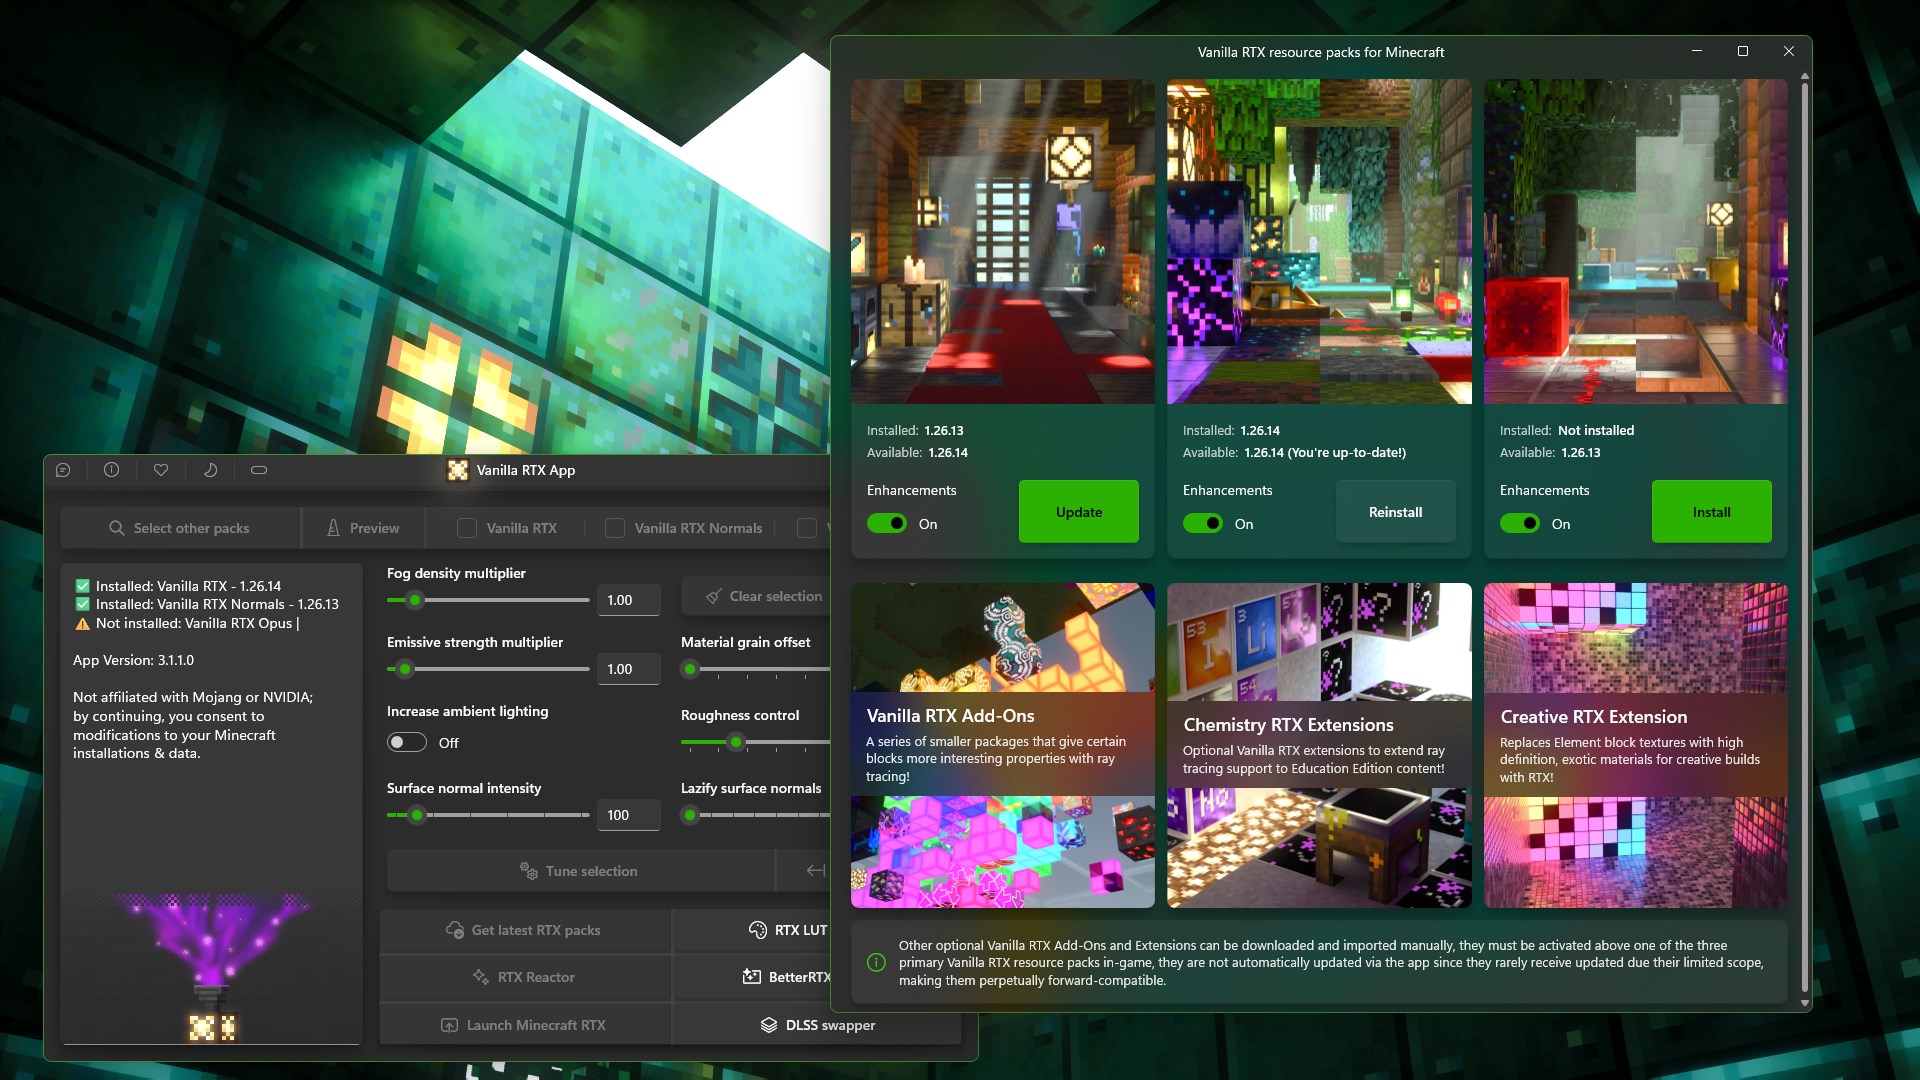Click Select other packs button
This screenshot has height=1080, width=1920.
180,528
